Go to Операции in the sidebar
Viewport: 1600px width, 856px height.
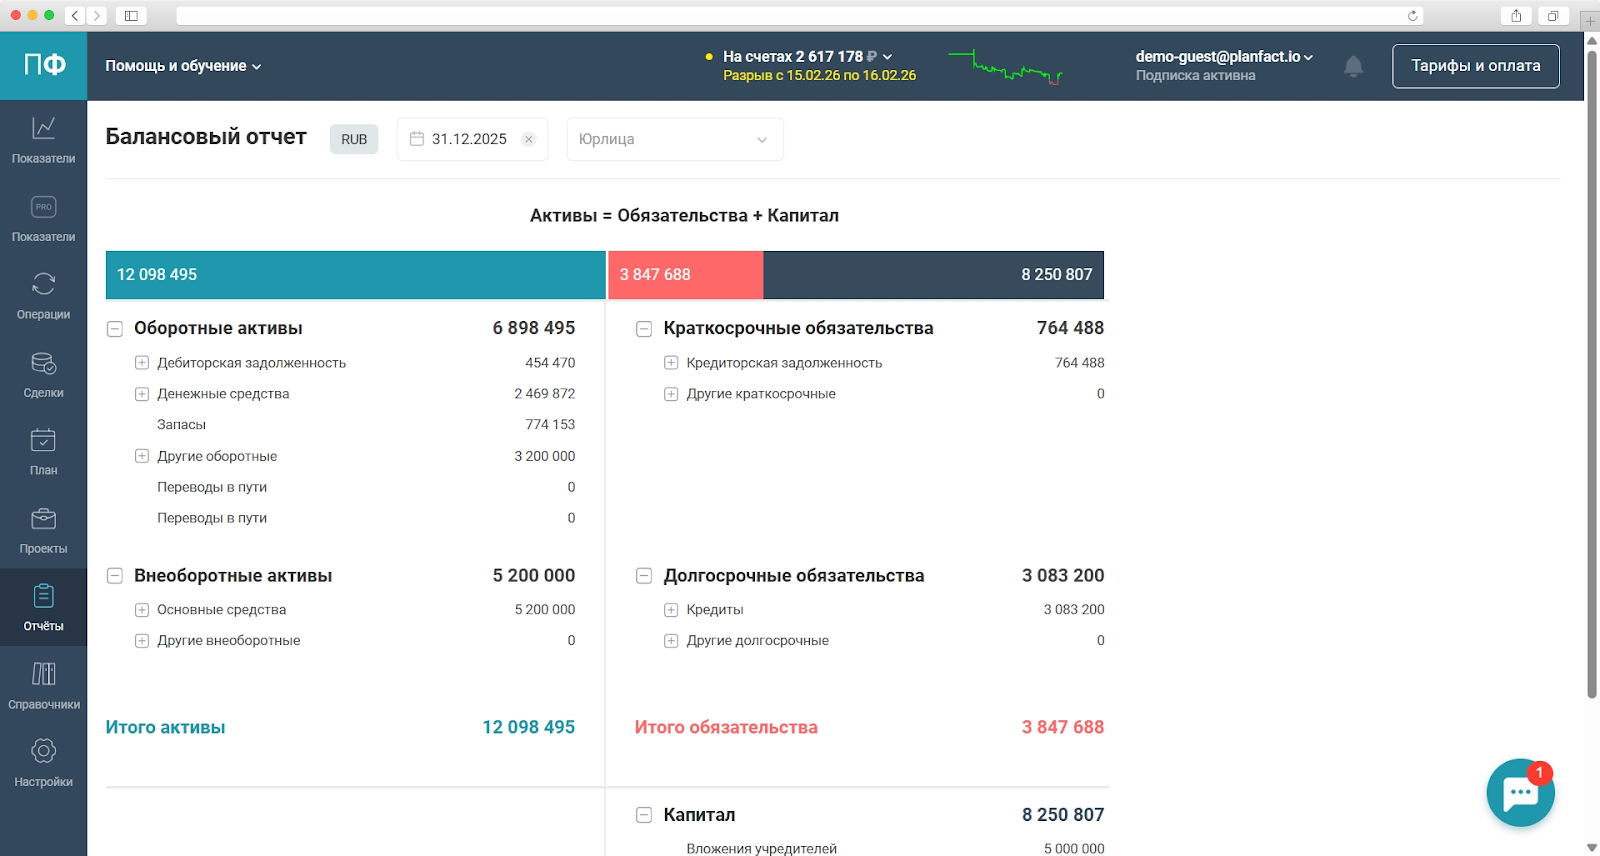click(43, 295)
